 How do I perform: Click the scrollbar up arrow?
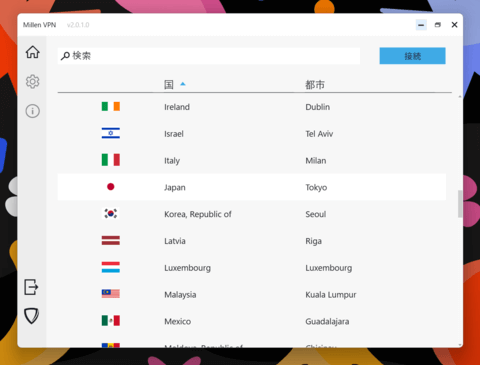[460, 97]
